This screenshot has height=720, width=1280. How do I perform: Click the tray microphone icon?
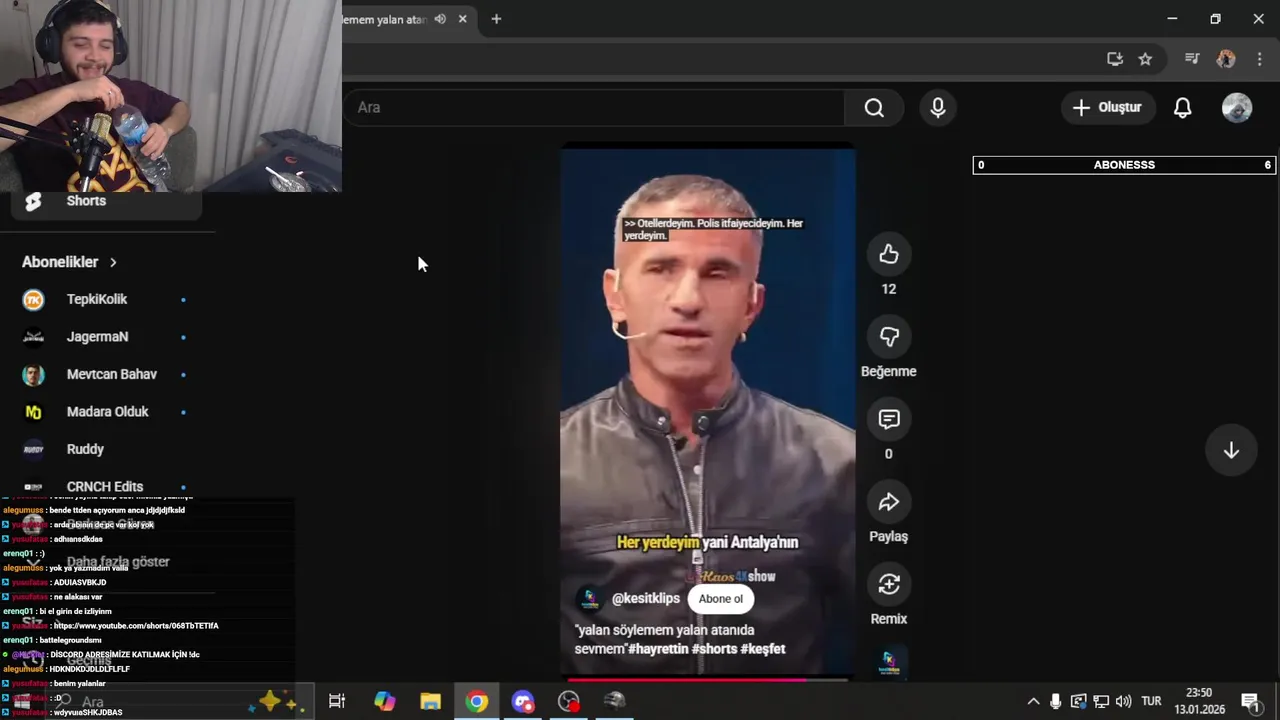point(1055,702)
